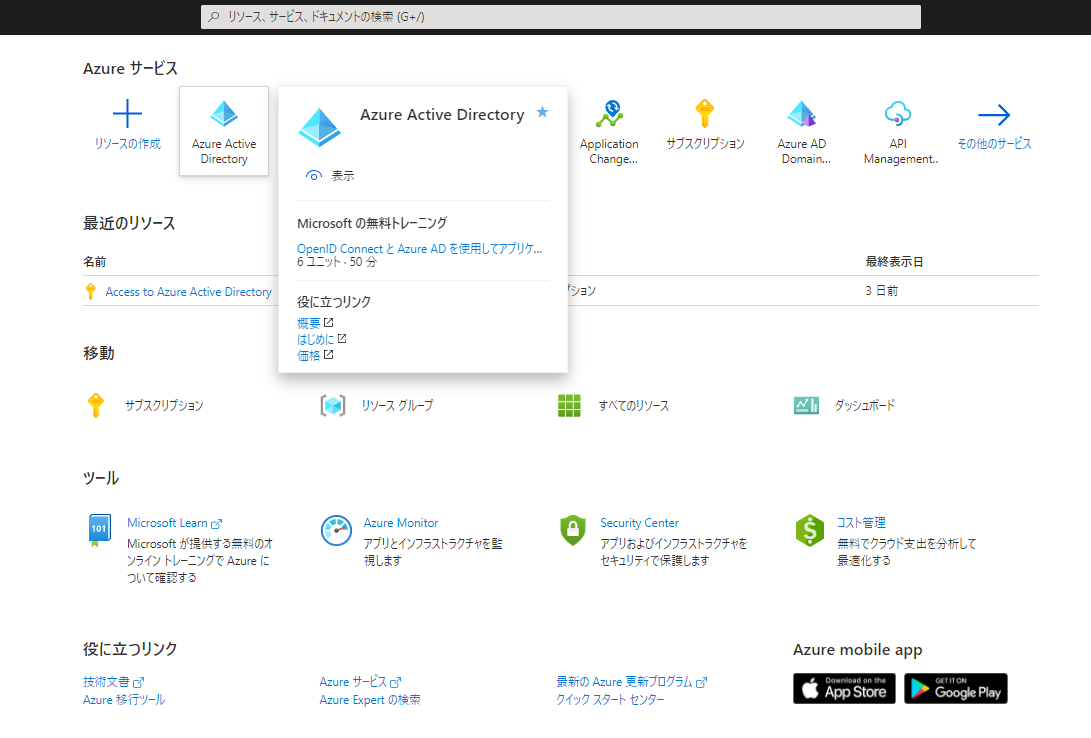Open the Application Change Analysis service icon
The width and height of the screenshot is (1091, 738).
pos(610,114)
